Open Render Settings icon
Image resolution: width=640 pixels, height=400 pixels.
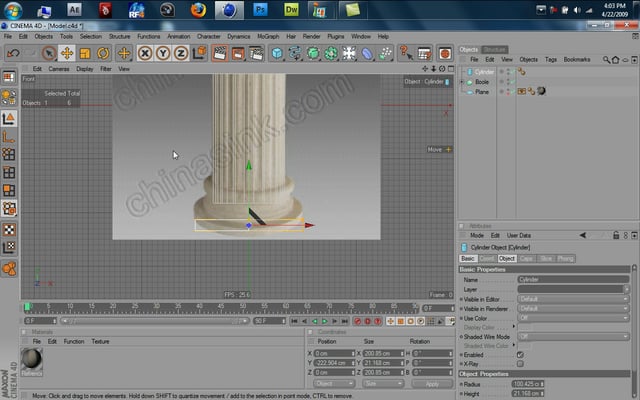(256, 53)
